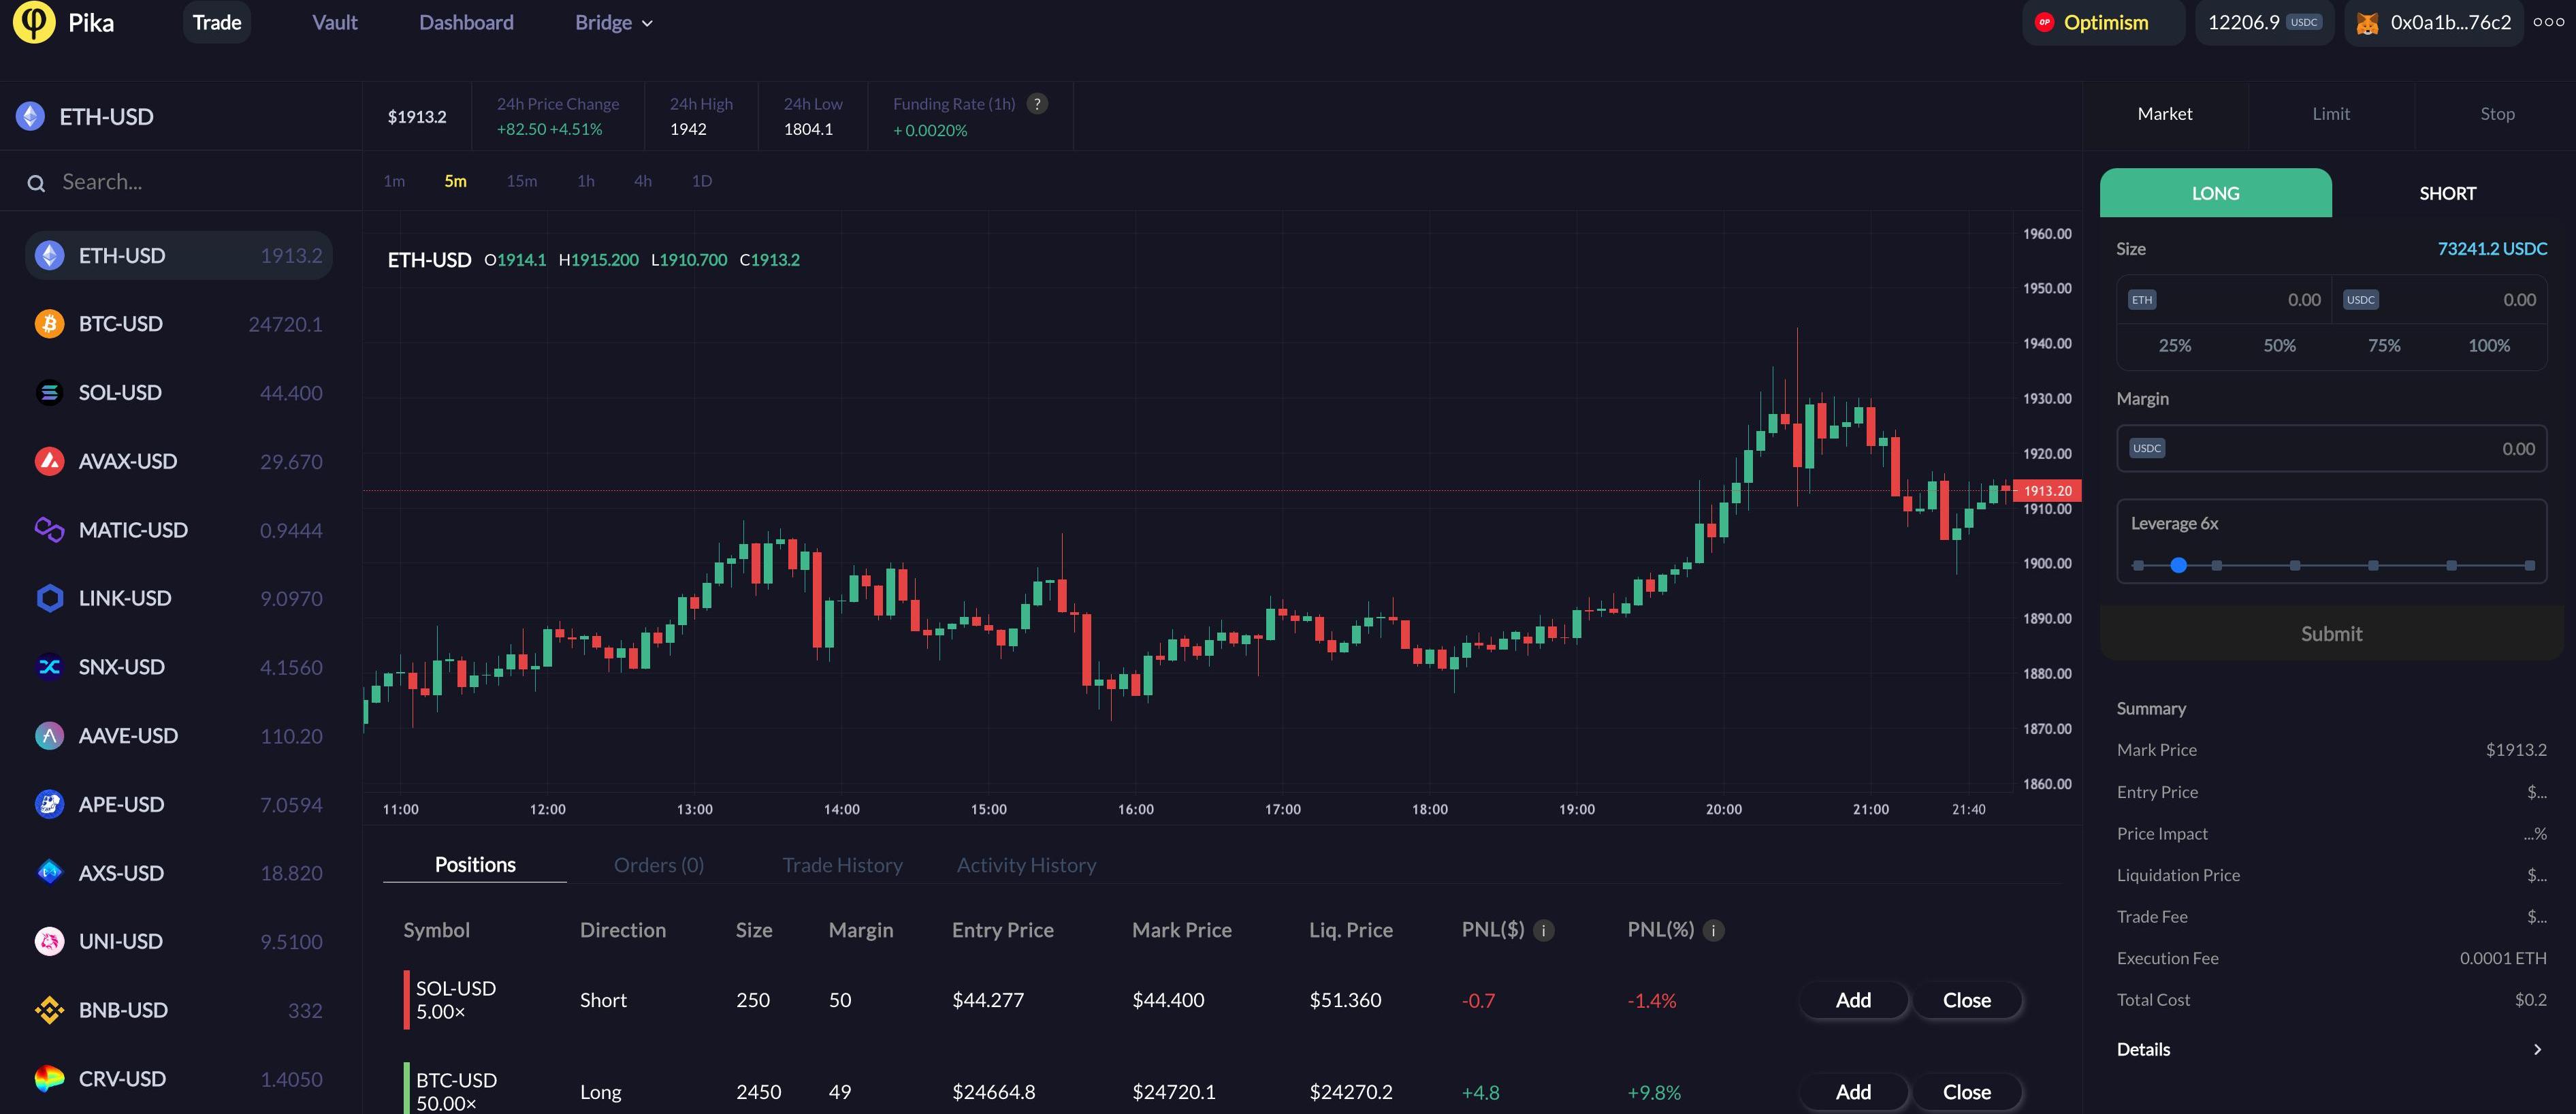Switch to the Limit order tab
This screenshot has width=2576, height=1114.
click(x=2330, y=114)
